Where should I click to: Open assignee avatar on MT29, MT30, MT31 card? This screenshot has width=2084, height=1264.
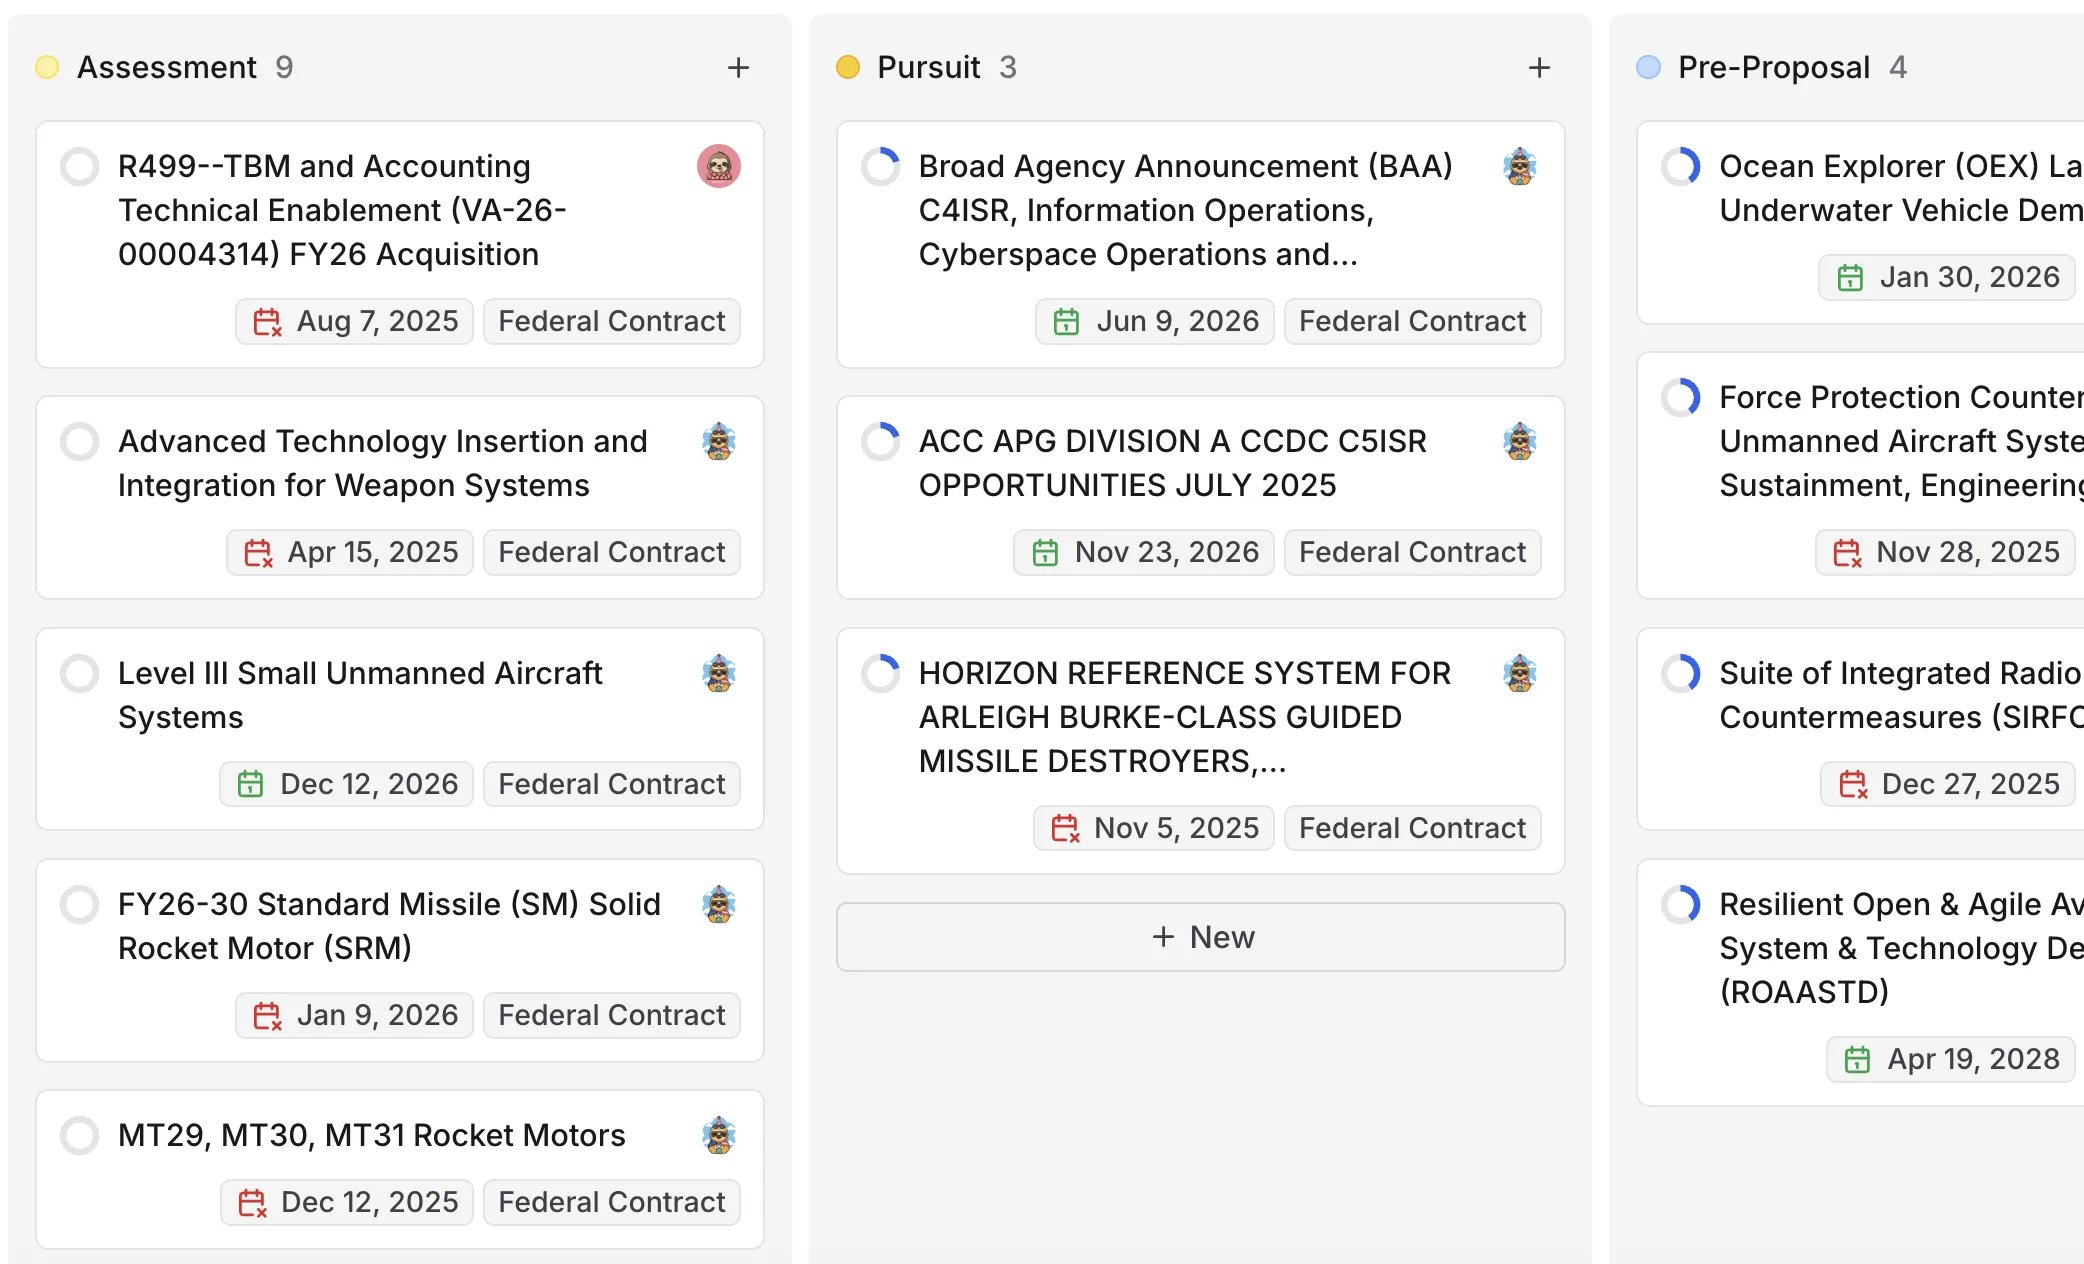tap(719, 1135)
